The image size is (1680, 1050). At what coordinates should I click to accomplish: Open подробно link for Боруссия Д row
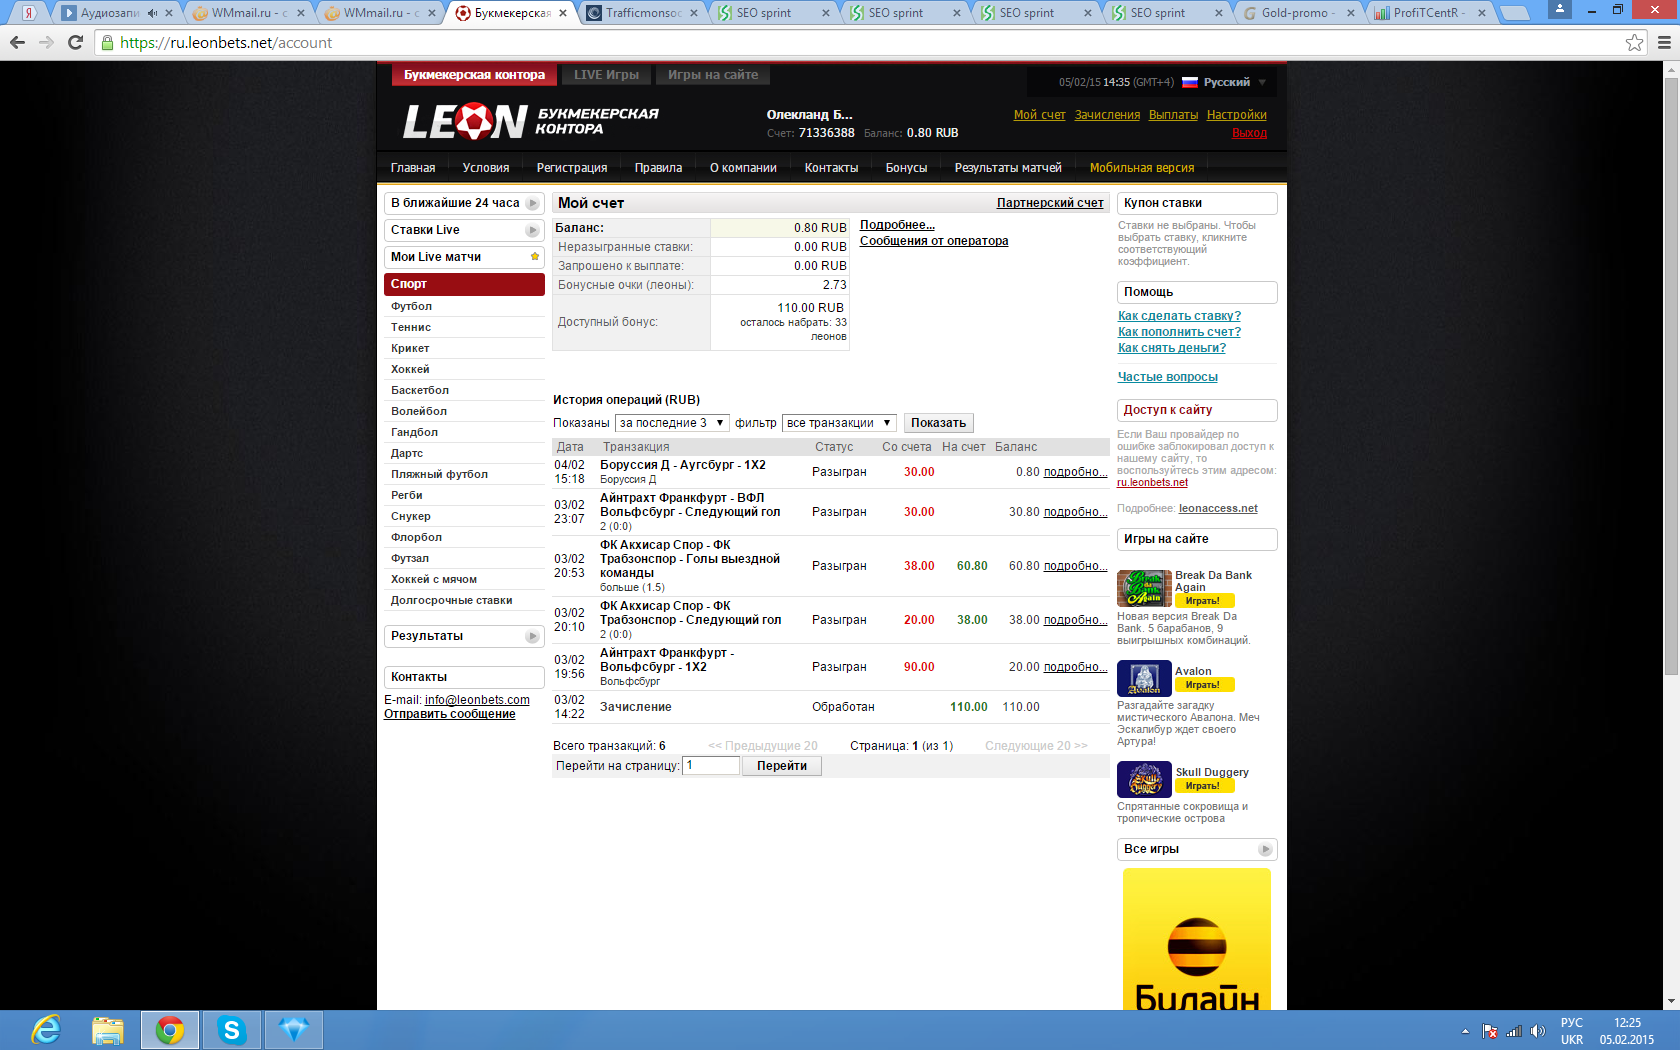[1075, 472]
